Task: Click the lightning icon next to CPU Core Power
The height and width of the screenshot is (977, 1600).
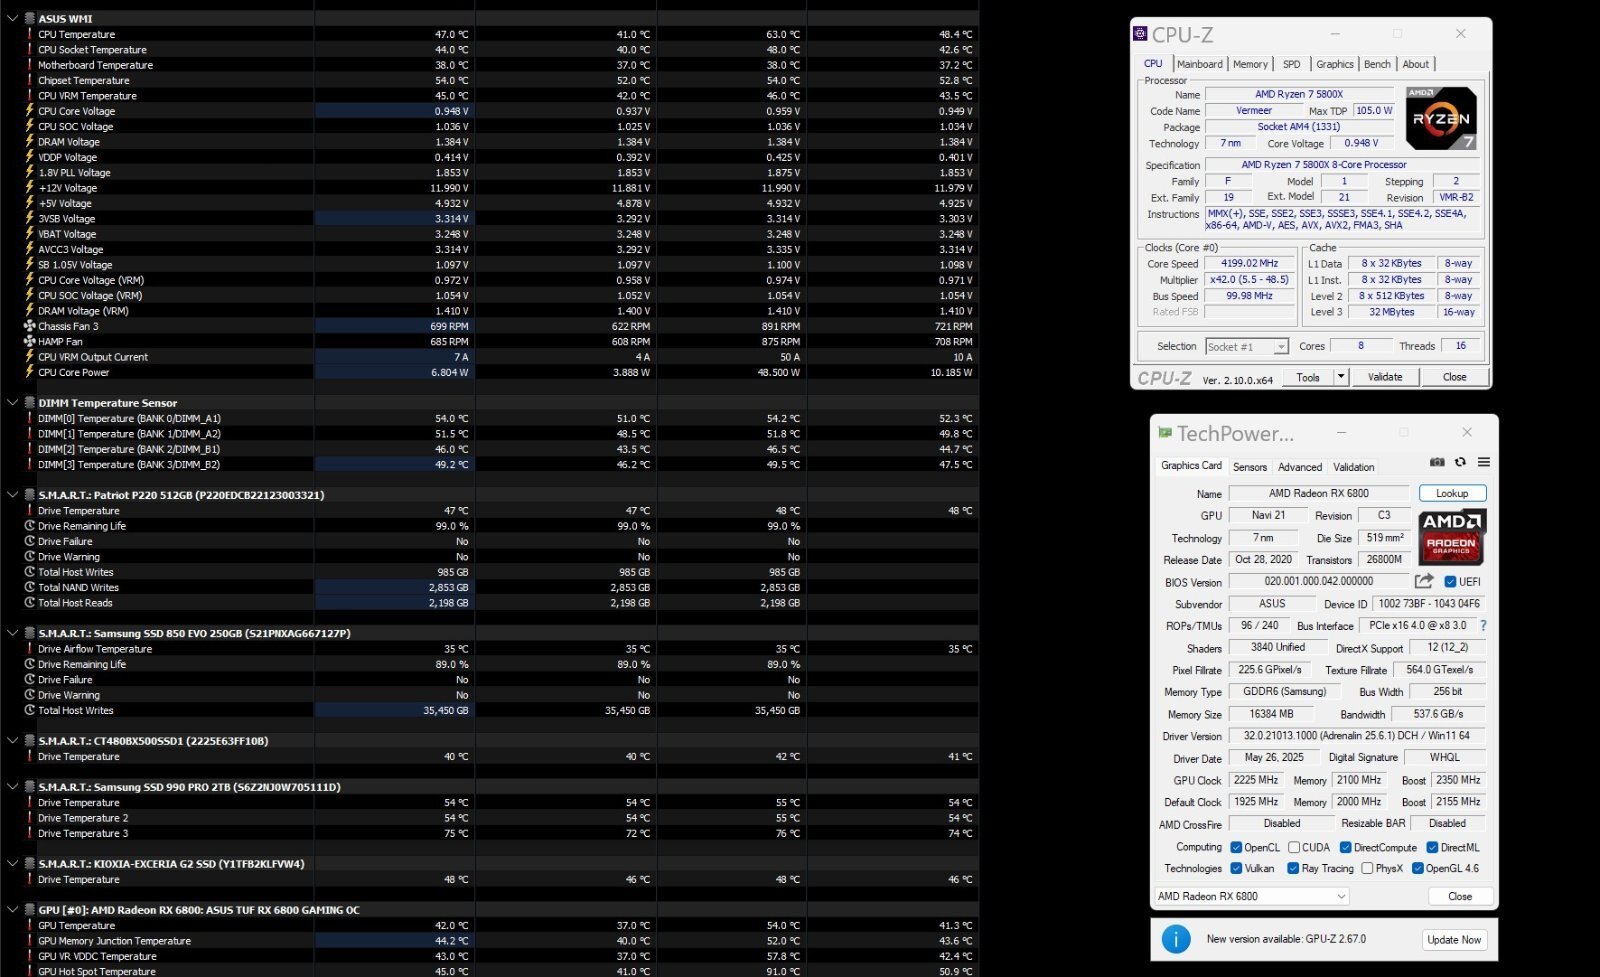Action: click(x=30, y=372)
